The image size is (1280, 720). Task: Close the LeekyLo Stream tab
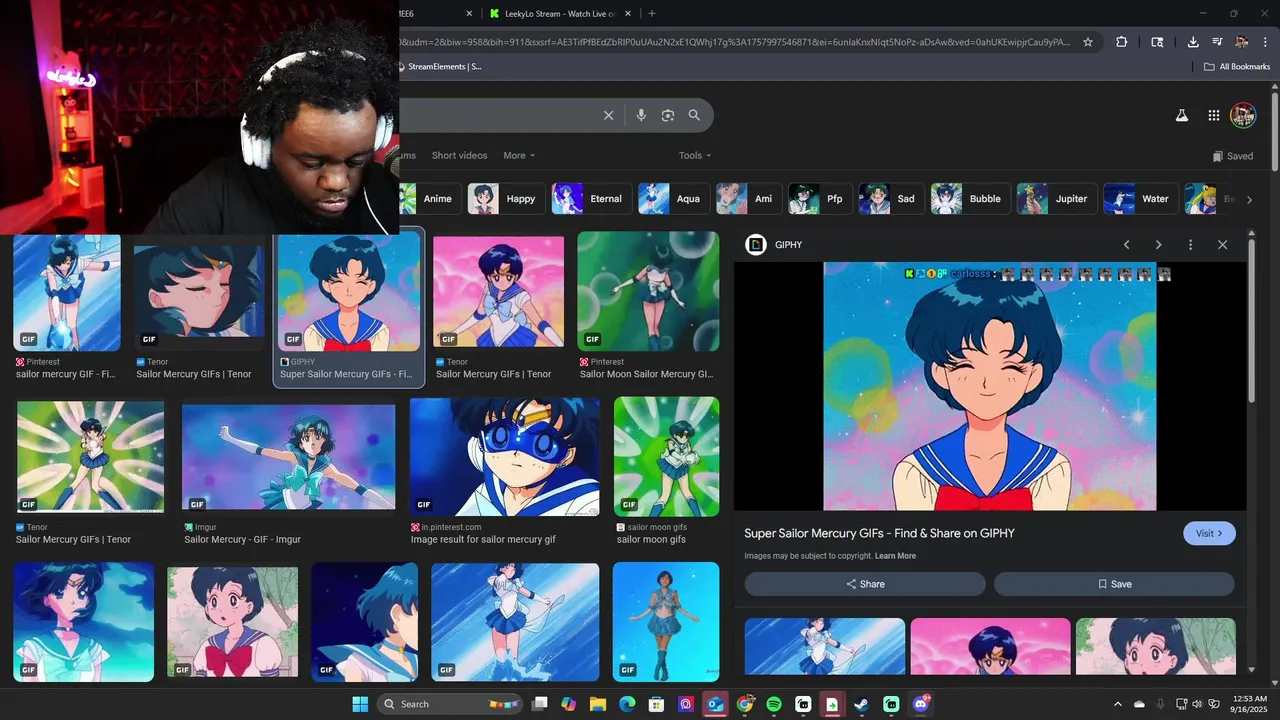coord(628,13)
